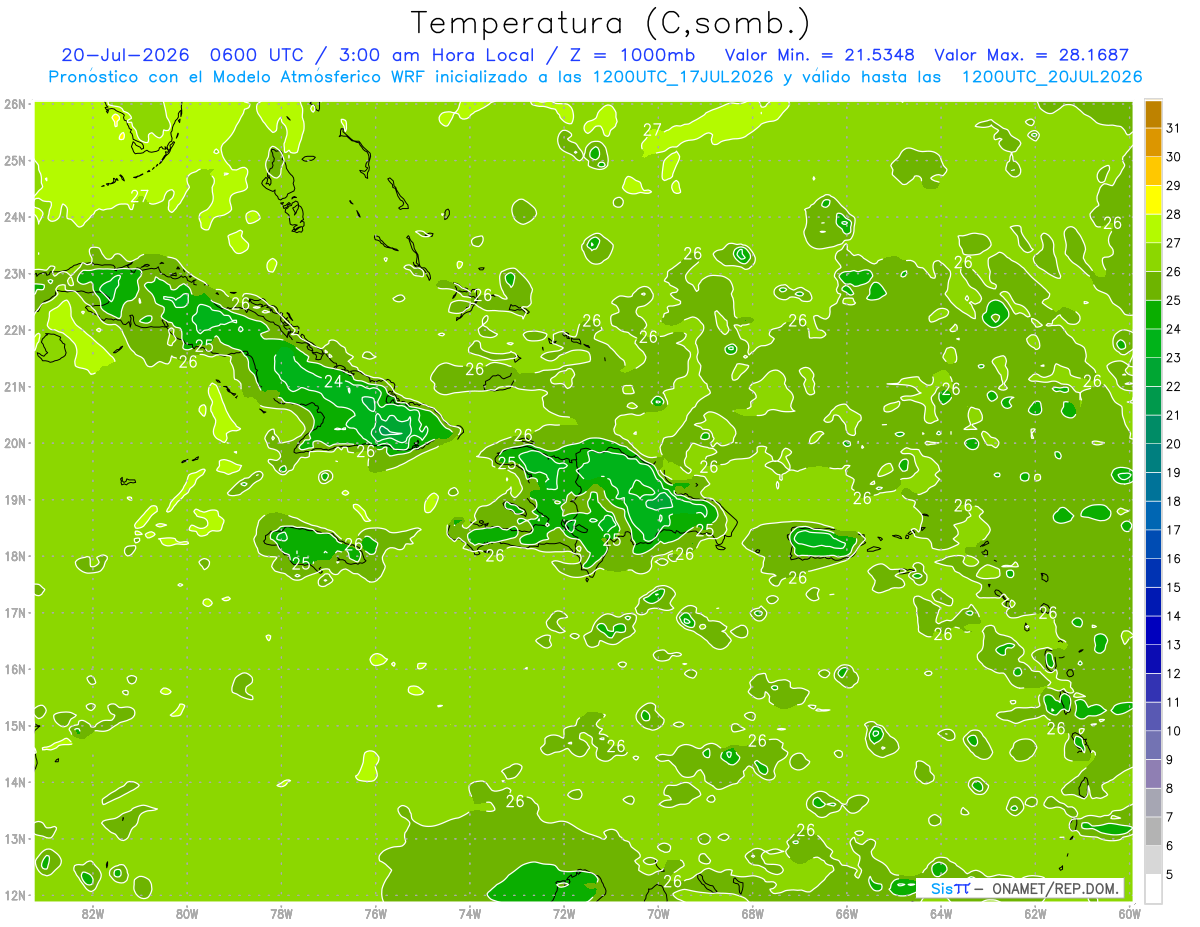The height and width of the screenshot is (927, 1200).
Task: Click the '80W' longitude axis label
Action: 187,913
